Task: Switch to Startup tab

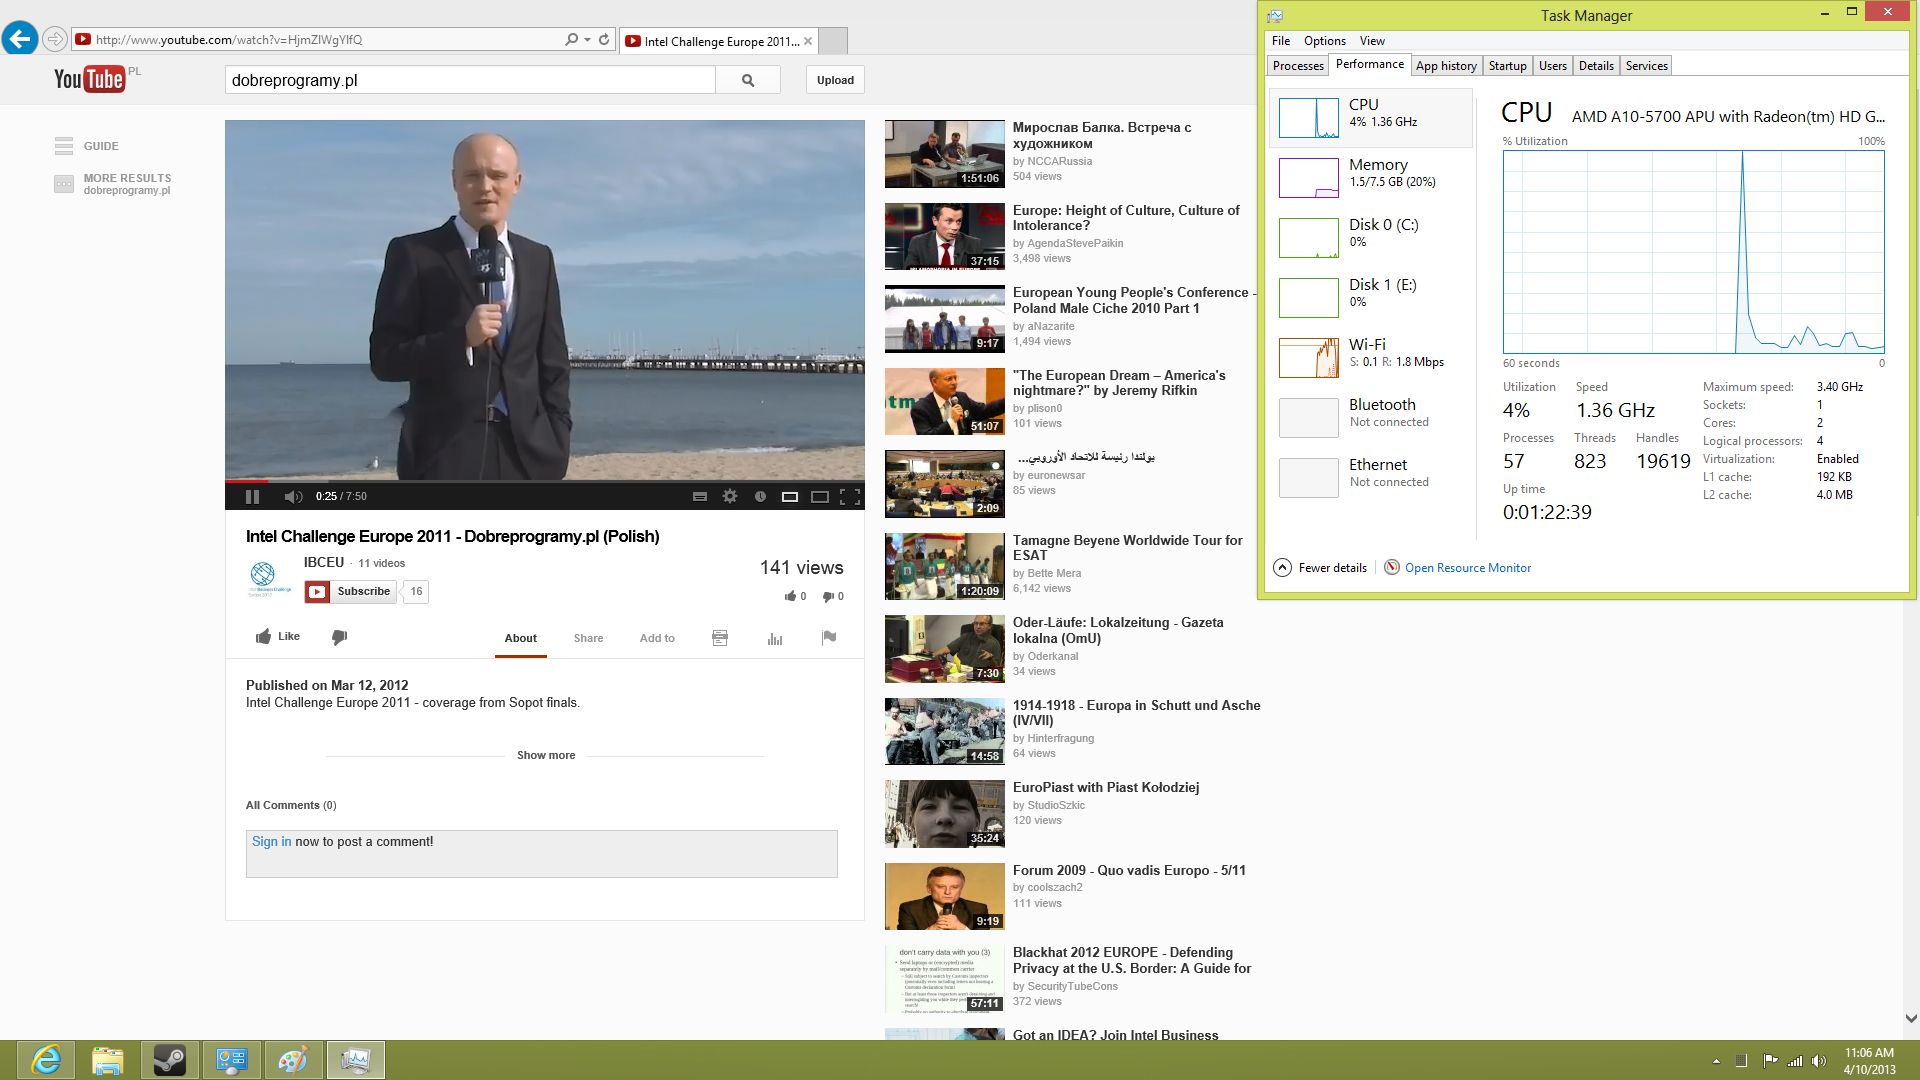Action: (1507, 66)
